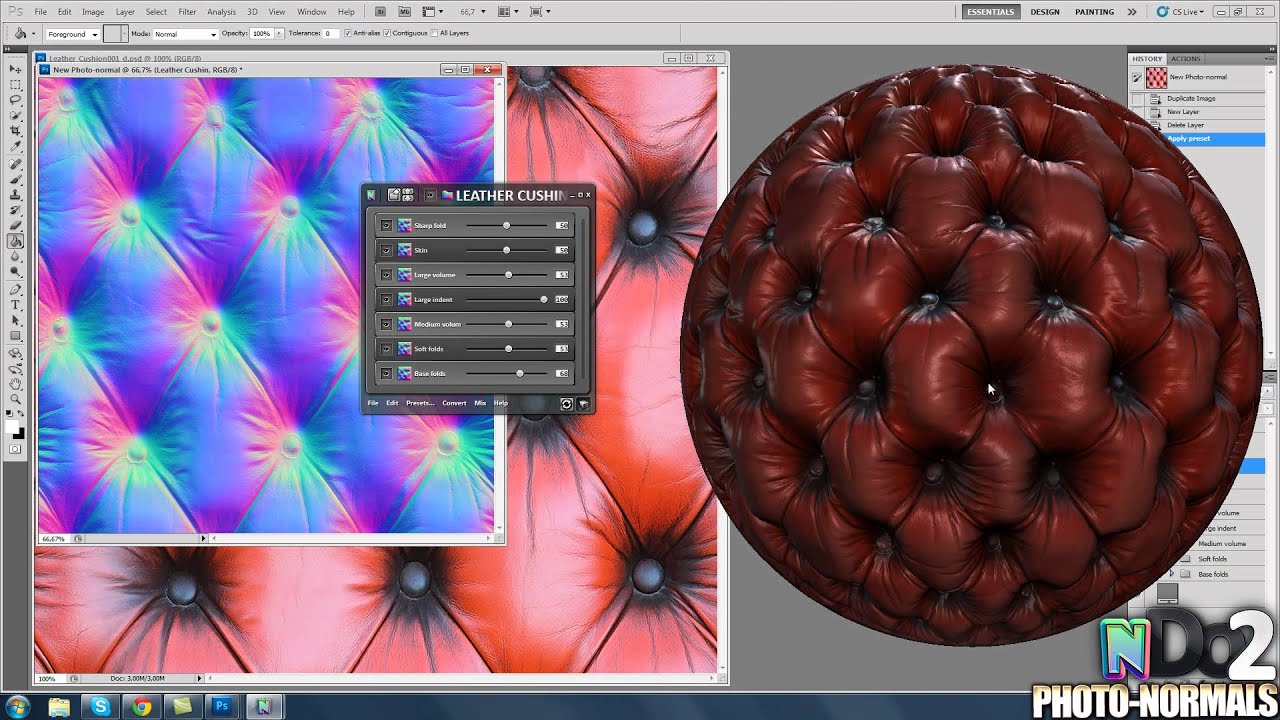This screenshot has height=720, width=1280.
Task: Select the Eyedropper tool
Action: pyautogui.click(x=16, y=147)
